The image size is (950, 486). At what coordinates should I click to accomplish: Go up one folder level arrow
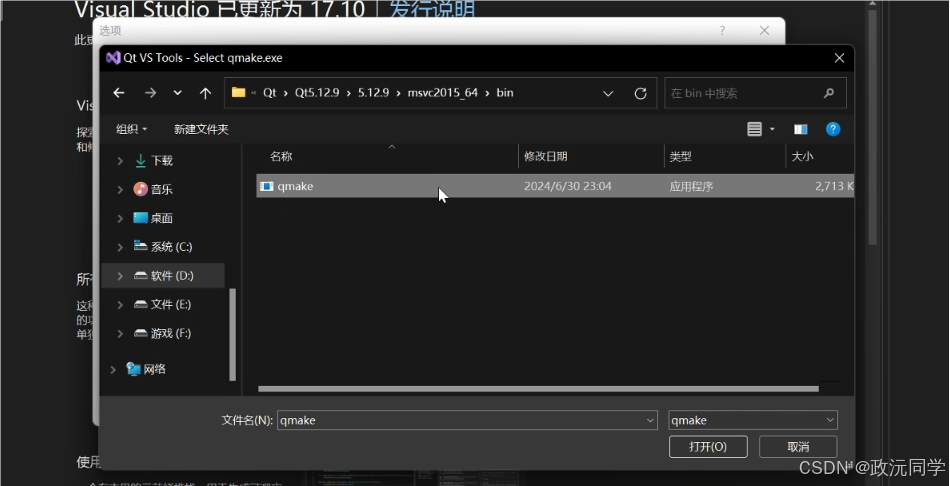point(205,93)
